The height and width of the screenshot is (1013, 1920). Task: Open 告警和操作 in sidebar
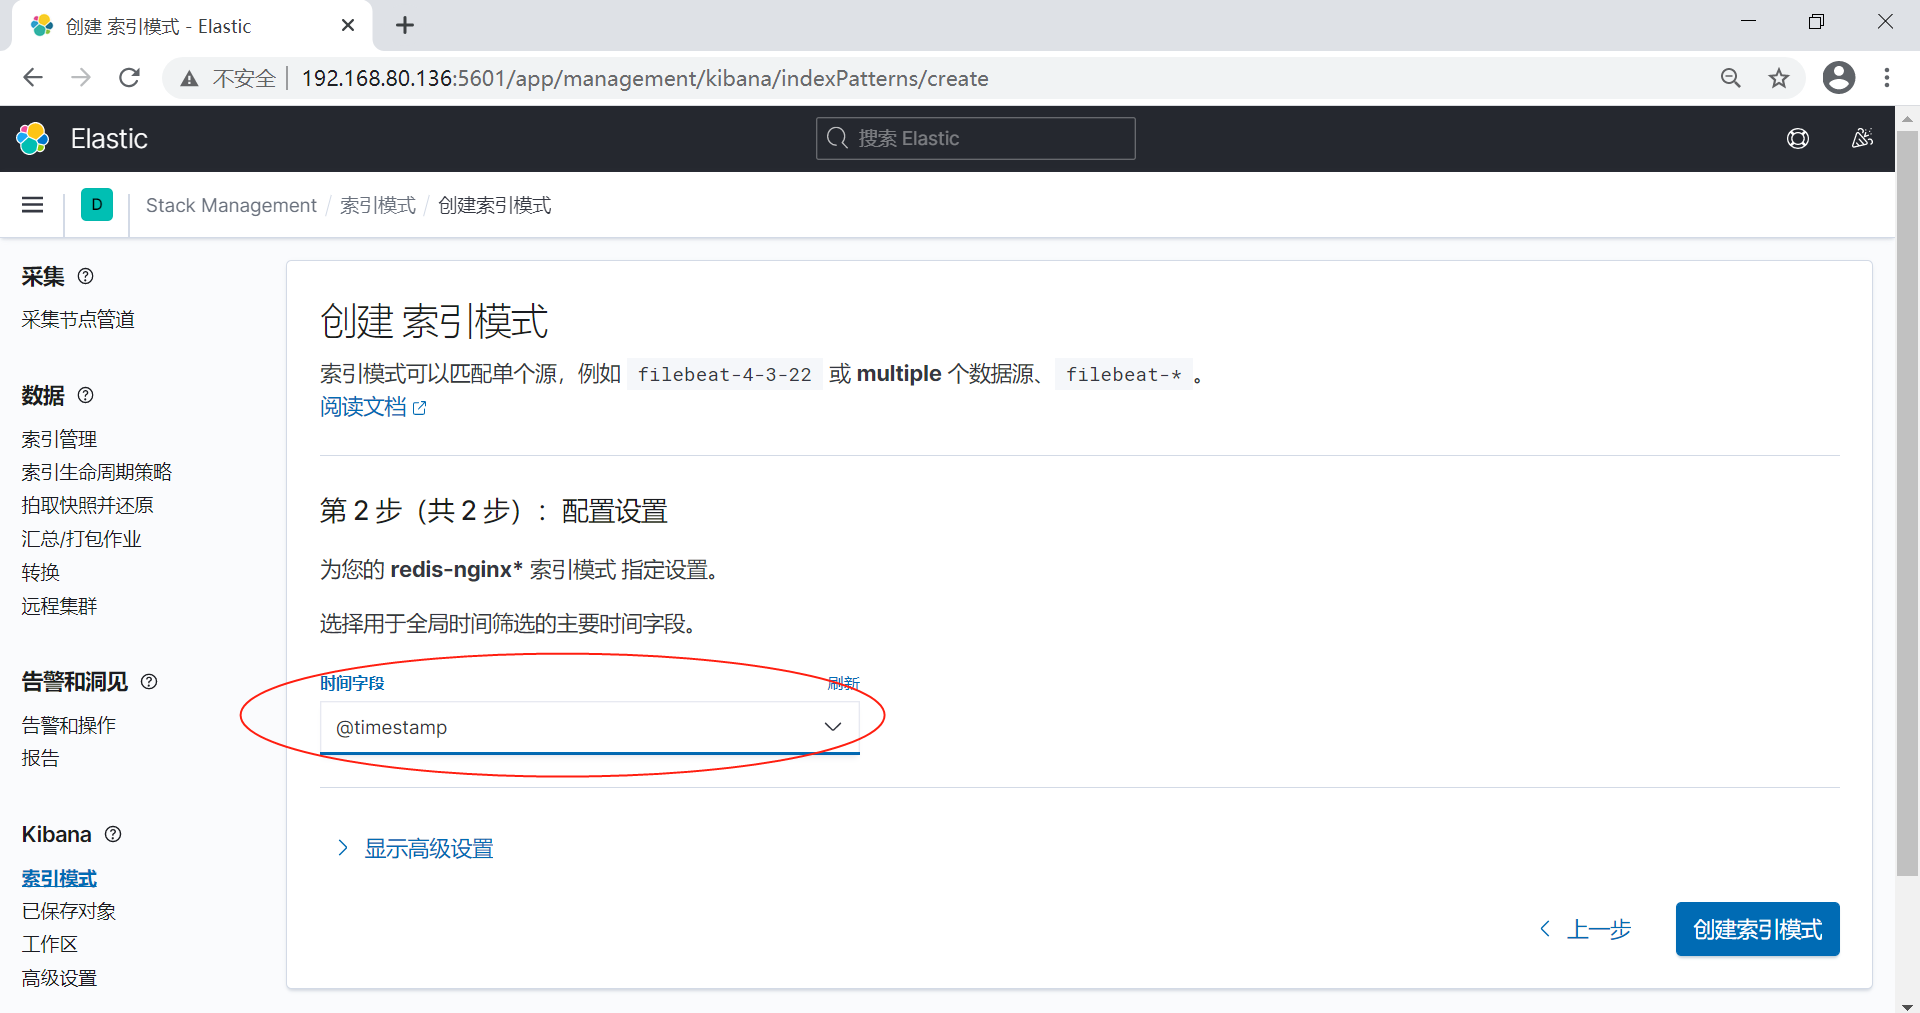point(69,725)
